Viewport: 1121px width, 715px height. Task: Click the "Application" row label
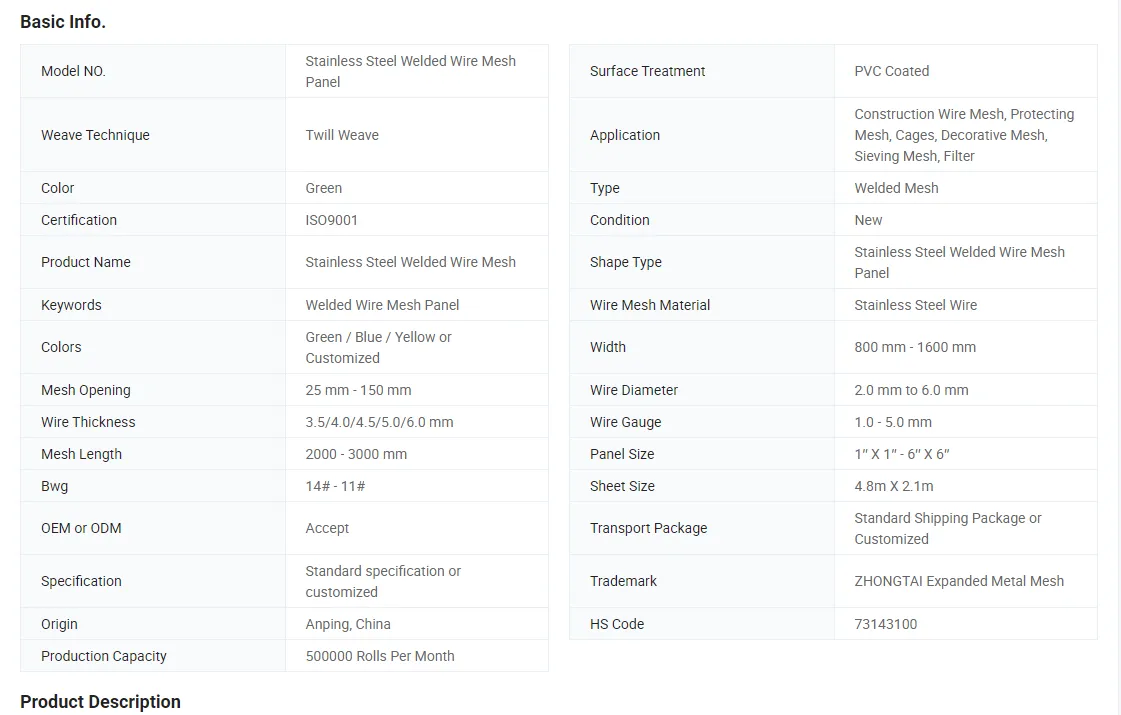pyautogui.click(x=625, y=135)
